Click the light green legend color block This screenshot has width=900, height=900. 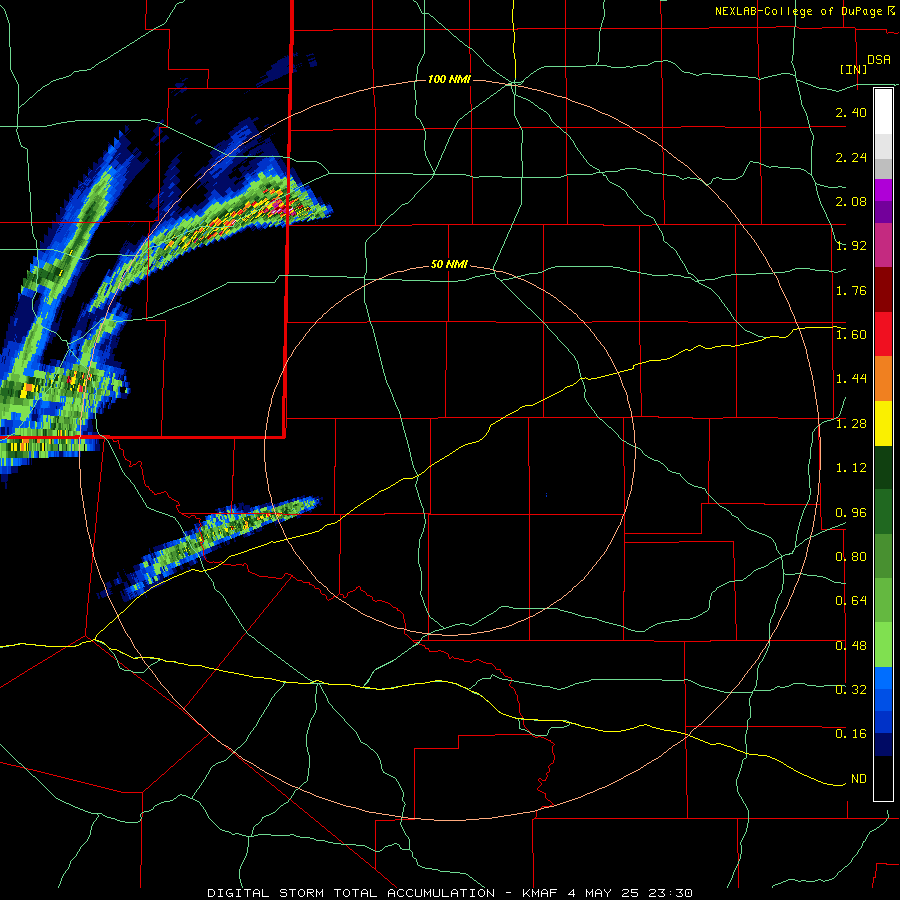click(x=883, y=645)
